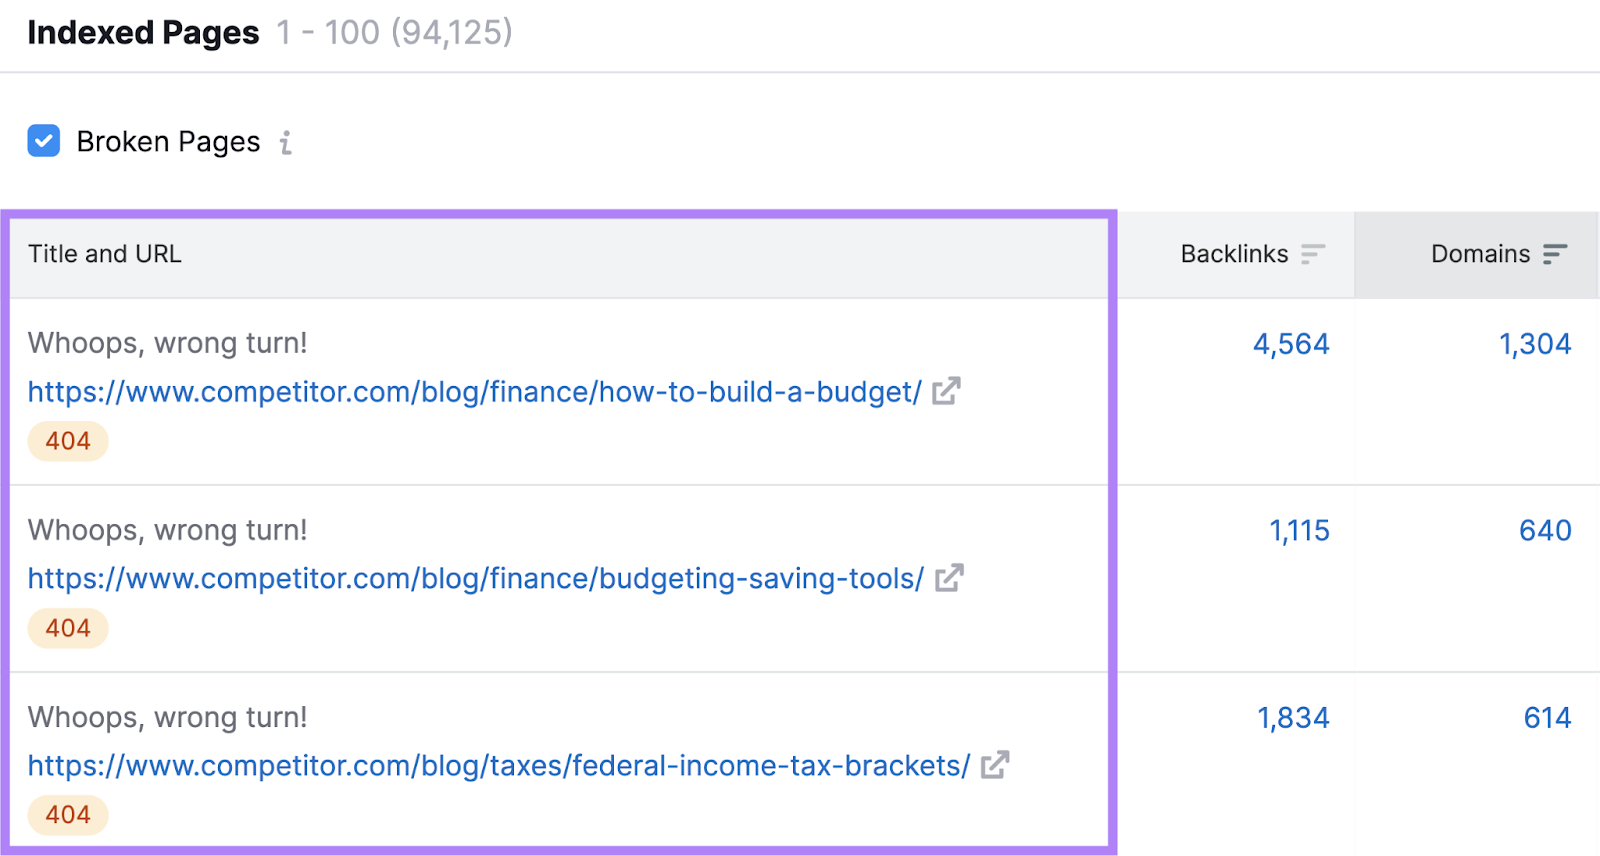
Task: Click the 1,304 domains value
Action: tap(1535, 343)
